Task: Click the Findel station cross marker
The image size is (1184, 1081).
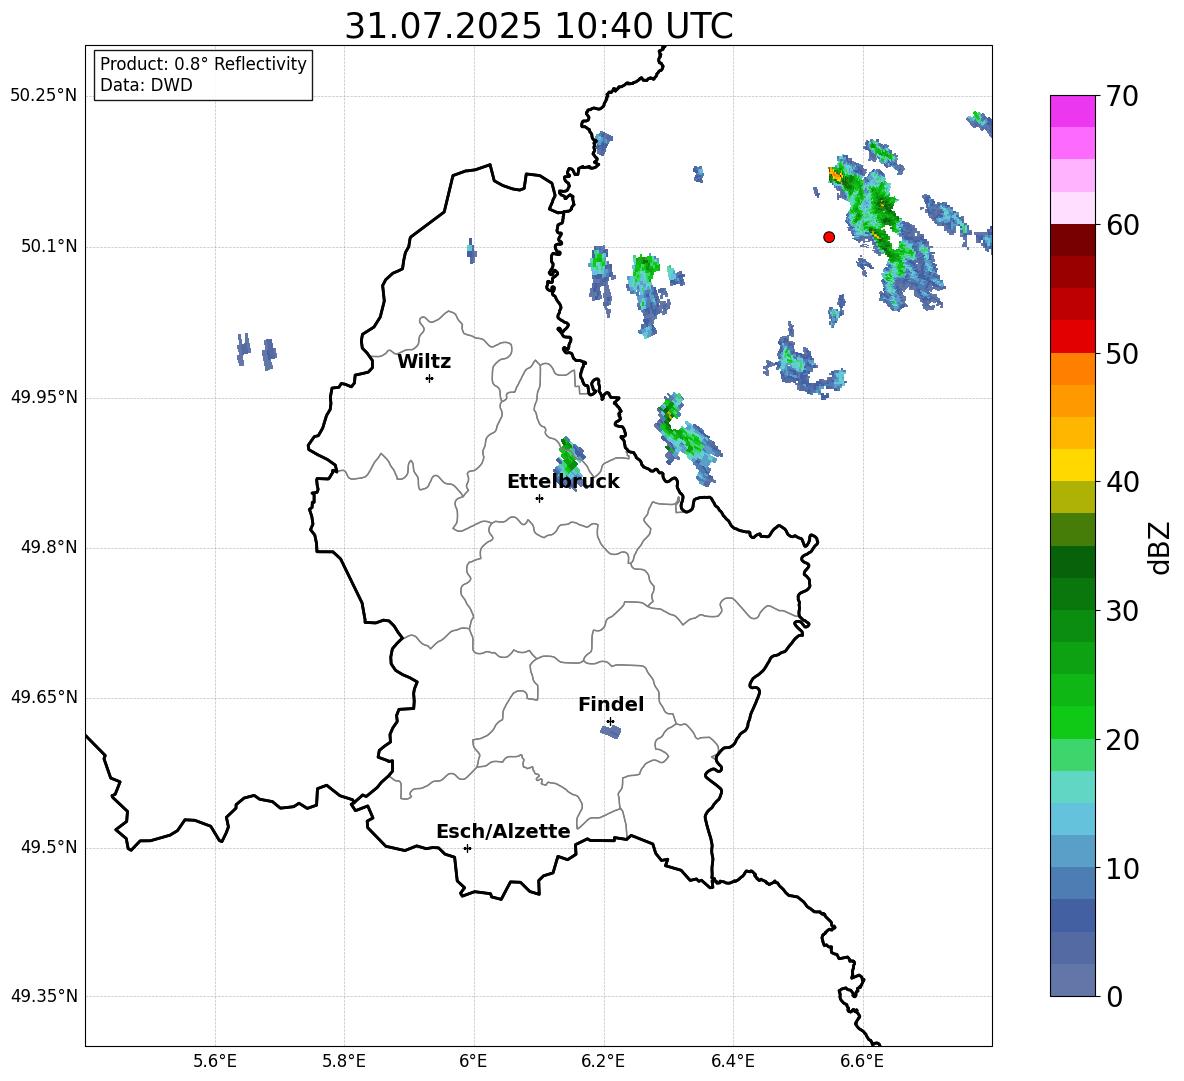Action: [610, 721]
